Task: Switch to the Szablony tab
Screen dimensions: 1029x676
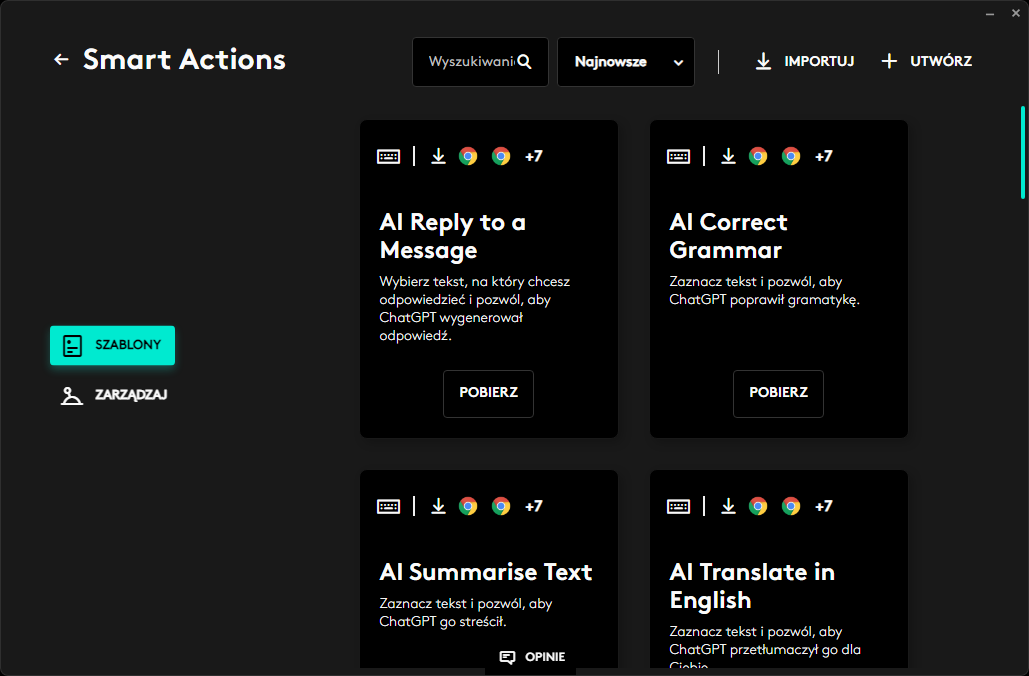Action: tap(112, 345)
